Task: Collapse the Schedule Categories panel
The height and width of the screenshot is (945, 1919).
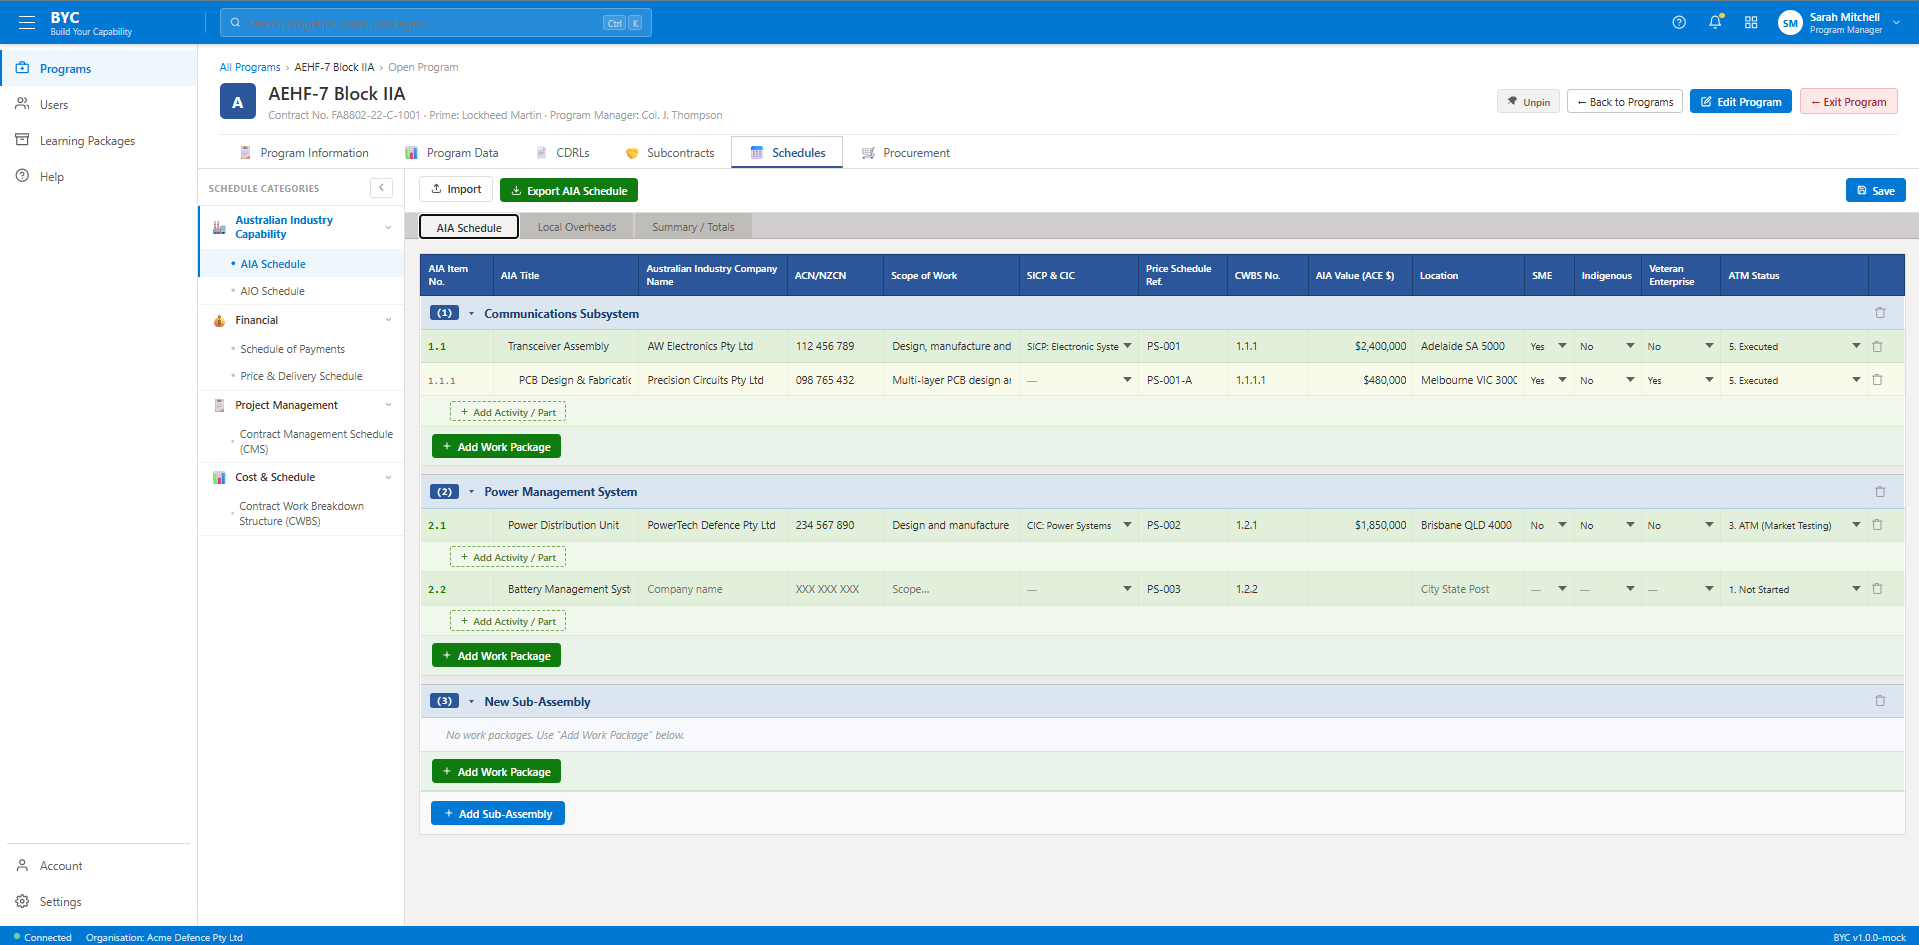Action: (x=381, y=188)
